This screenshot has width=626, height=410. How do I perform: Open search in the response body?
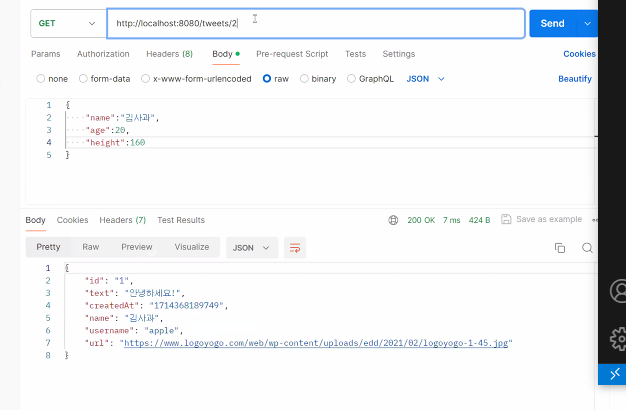pyautogui.click(x=587, y=248)
